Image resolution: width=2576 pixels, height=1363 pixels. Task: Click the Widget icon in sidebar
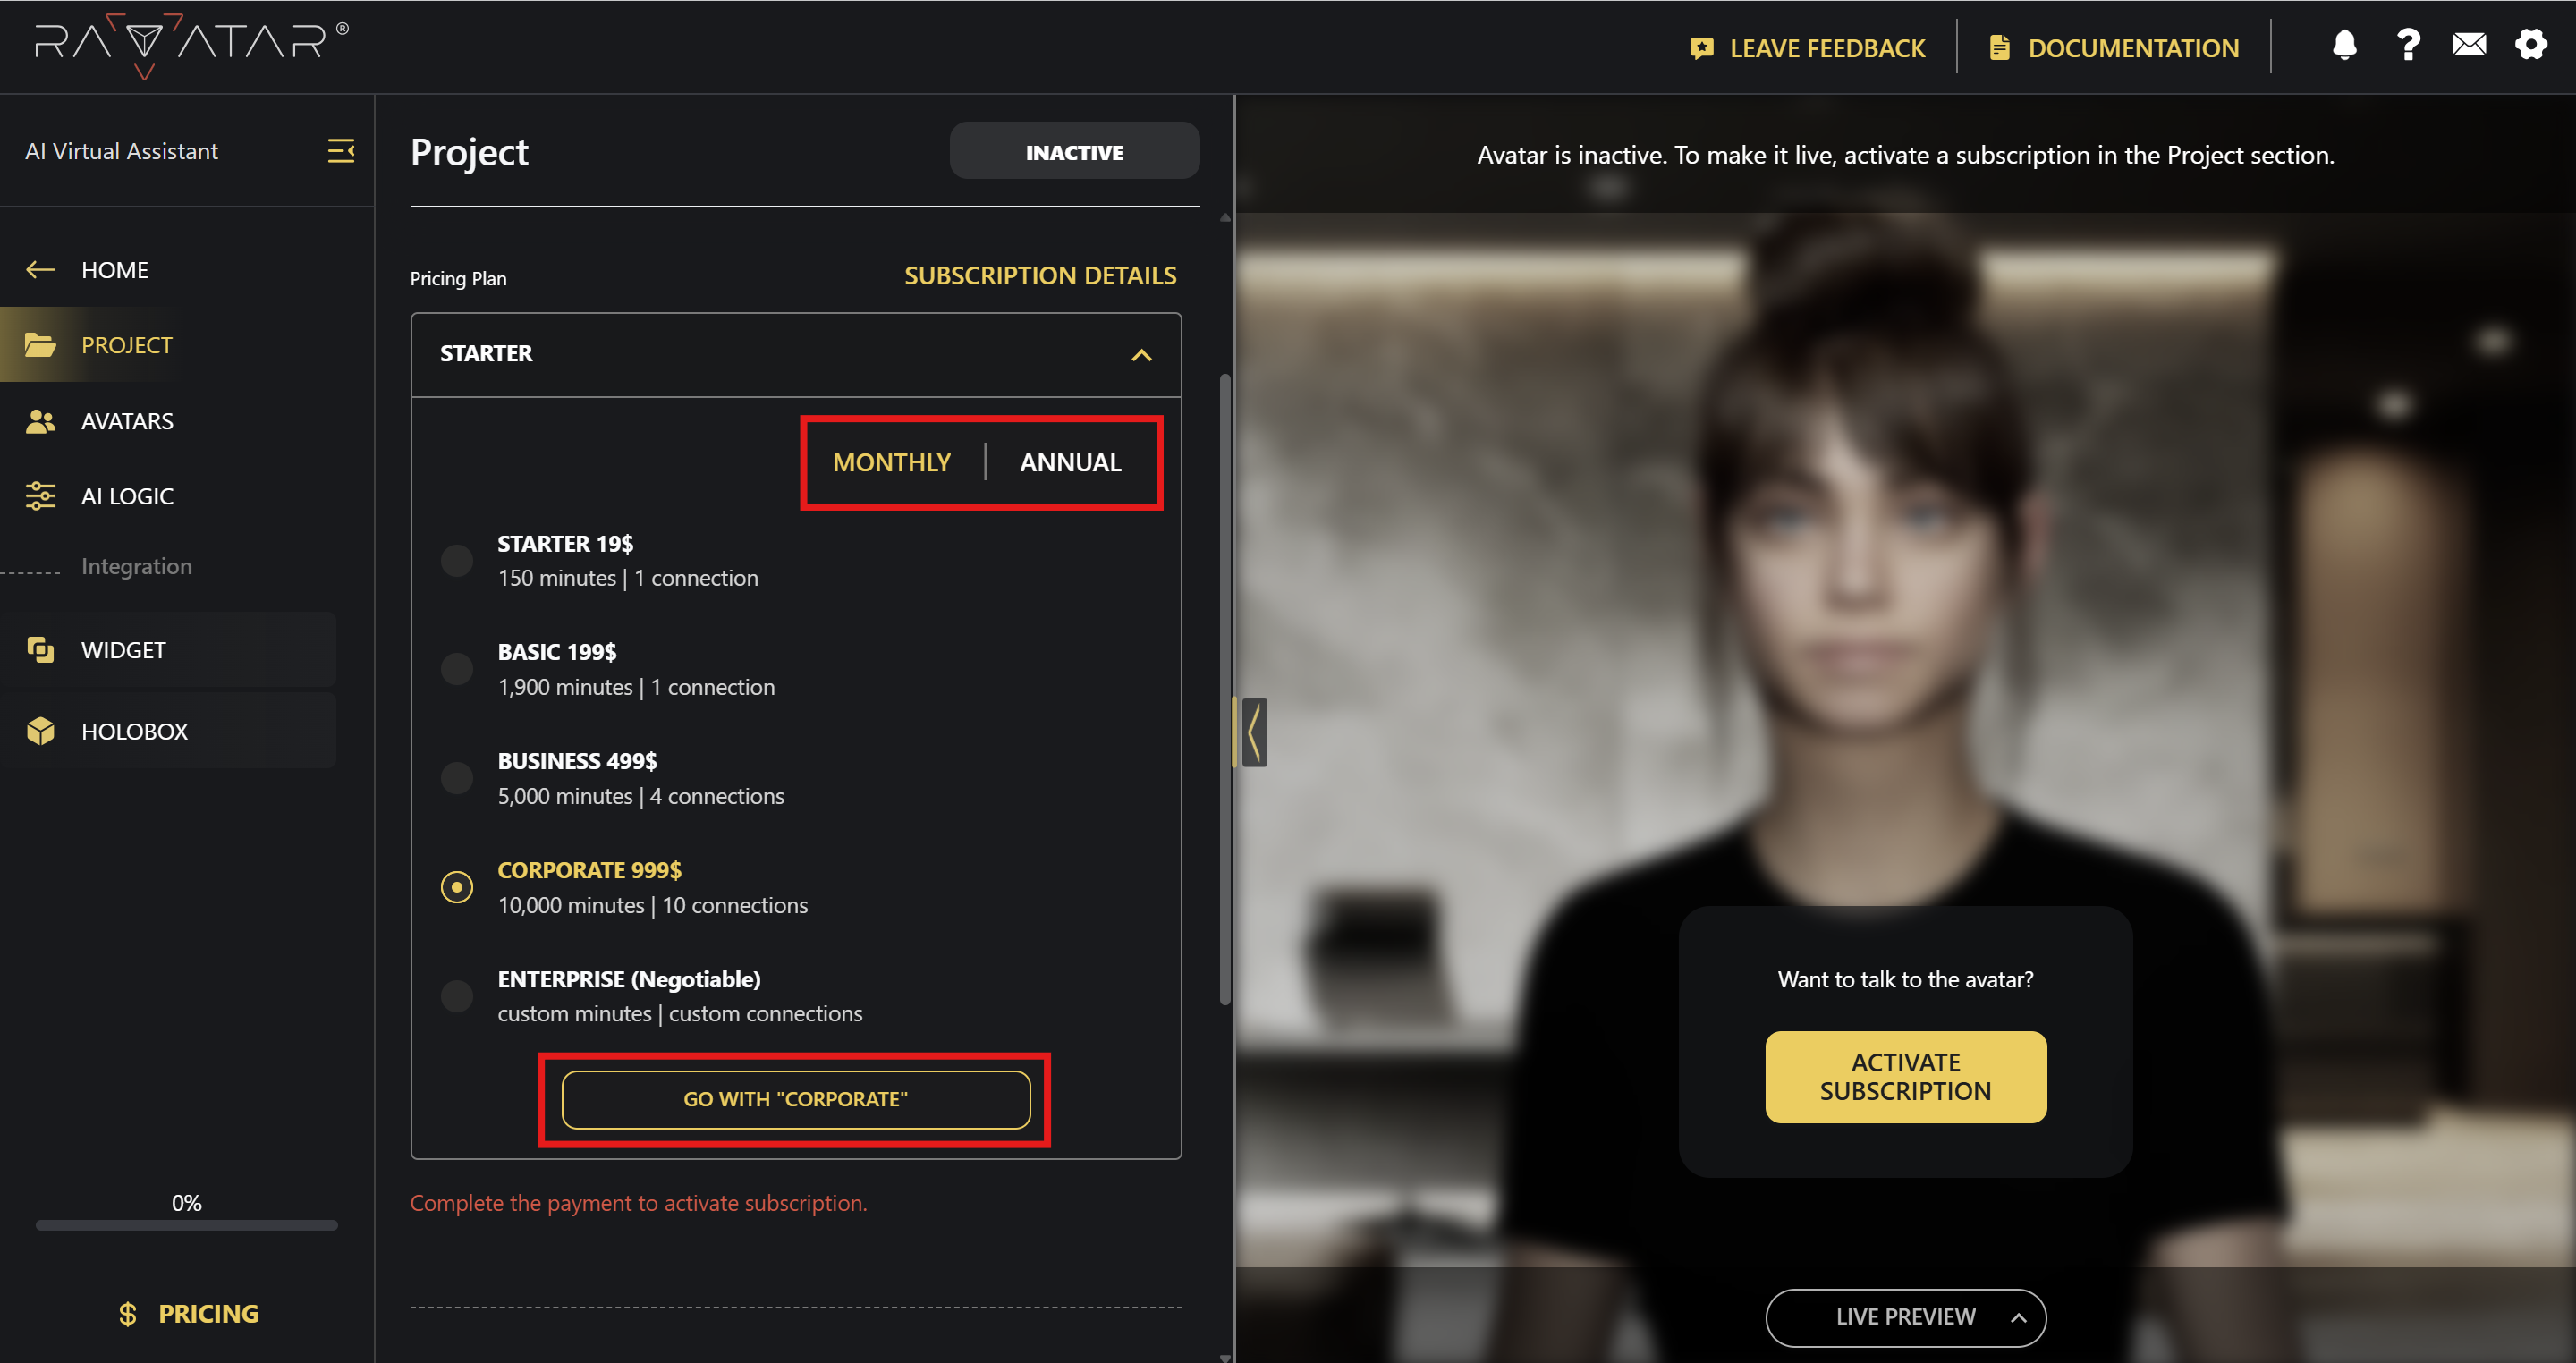(41, 649)
